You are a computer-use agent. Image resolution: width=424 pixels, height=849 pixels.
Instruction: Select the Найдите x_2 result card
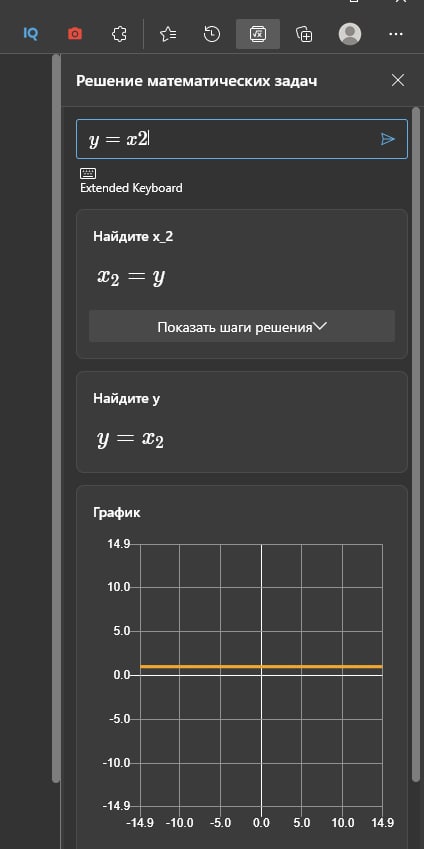242,284
